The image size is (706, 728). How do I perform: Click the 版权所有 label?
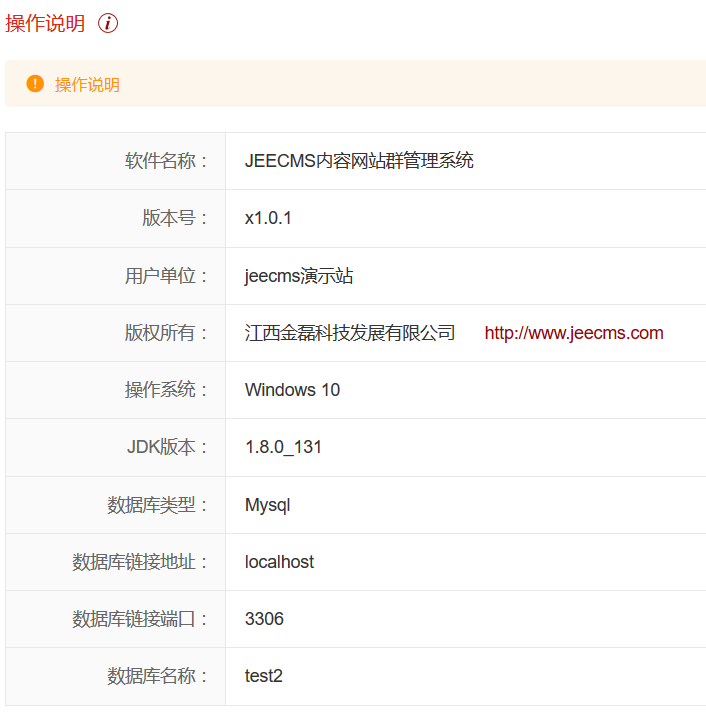coord(166,333)
